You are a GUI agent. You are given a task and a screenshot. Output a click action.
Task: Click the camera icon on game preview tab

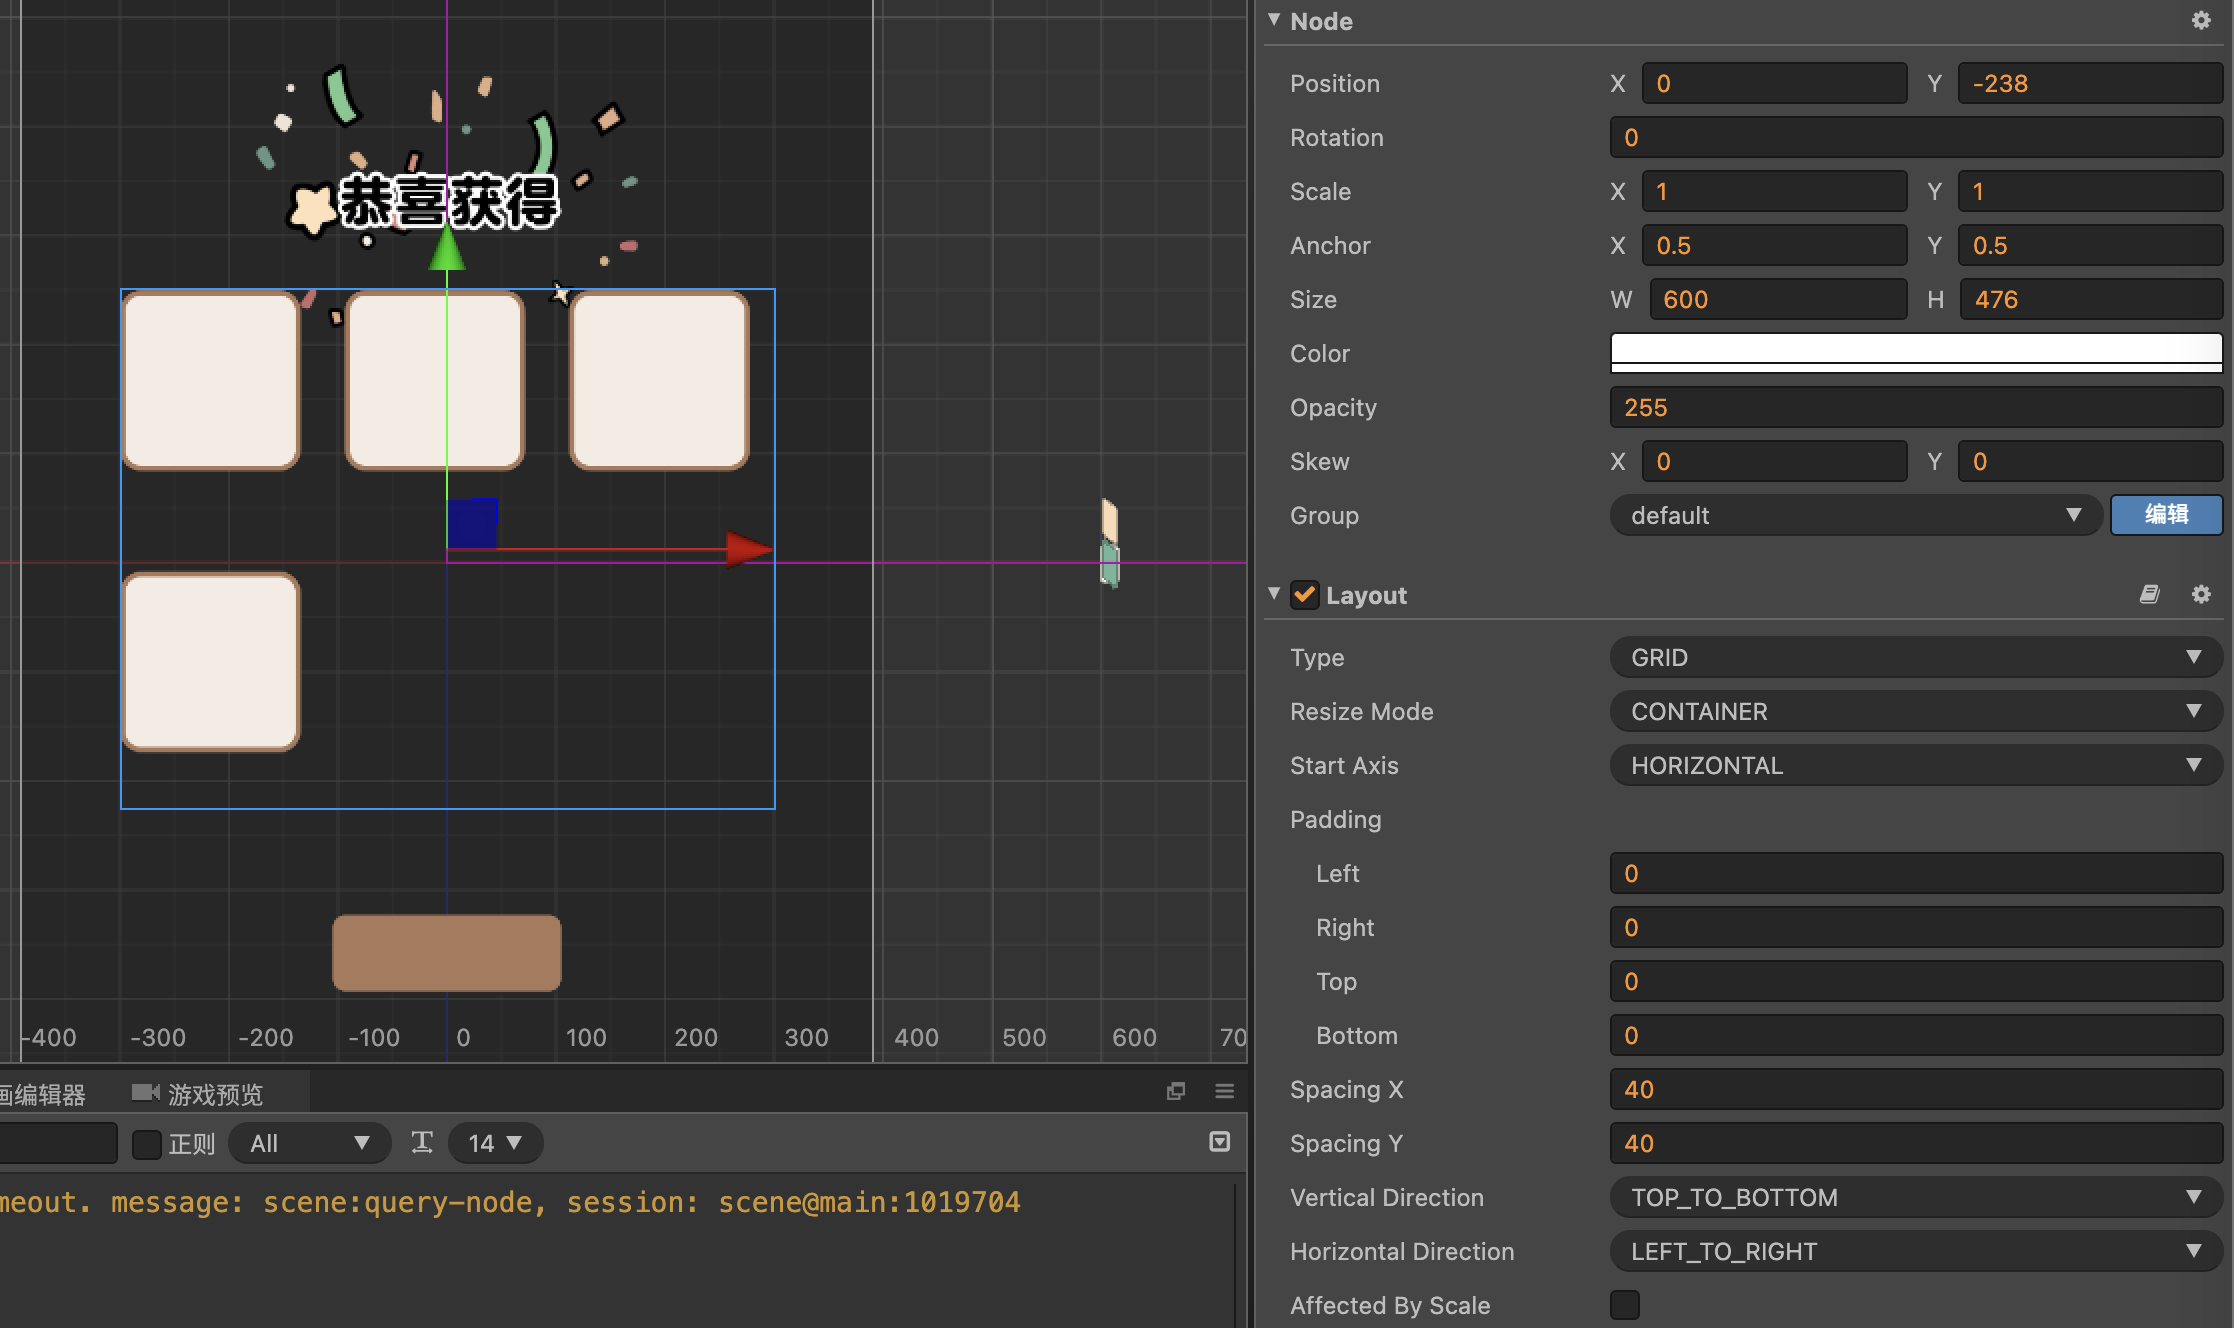click(145, 1093)
